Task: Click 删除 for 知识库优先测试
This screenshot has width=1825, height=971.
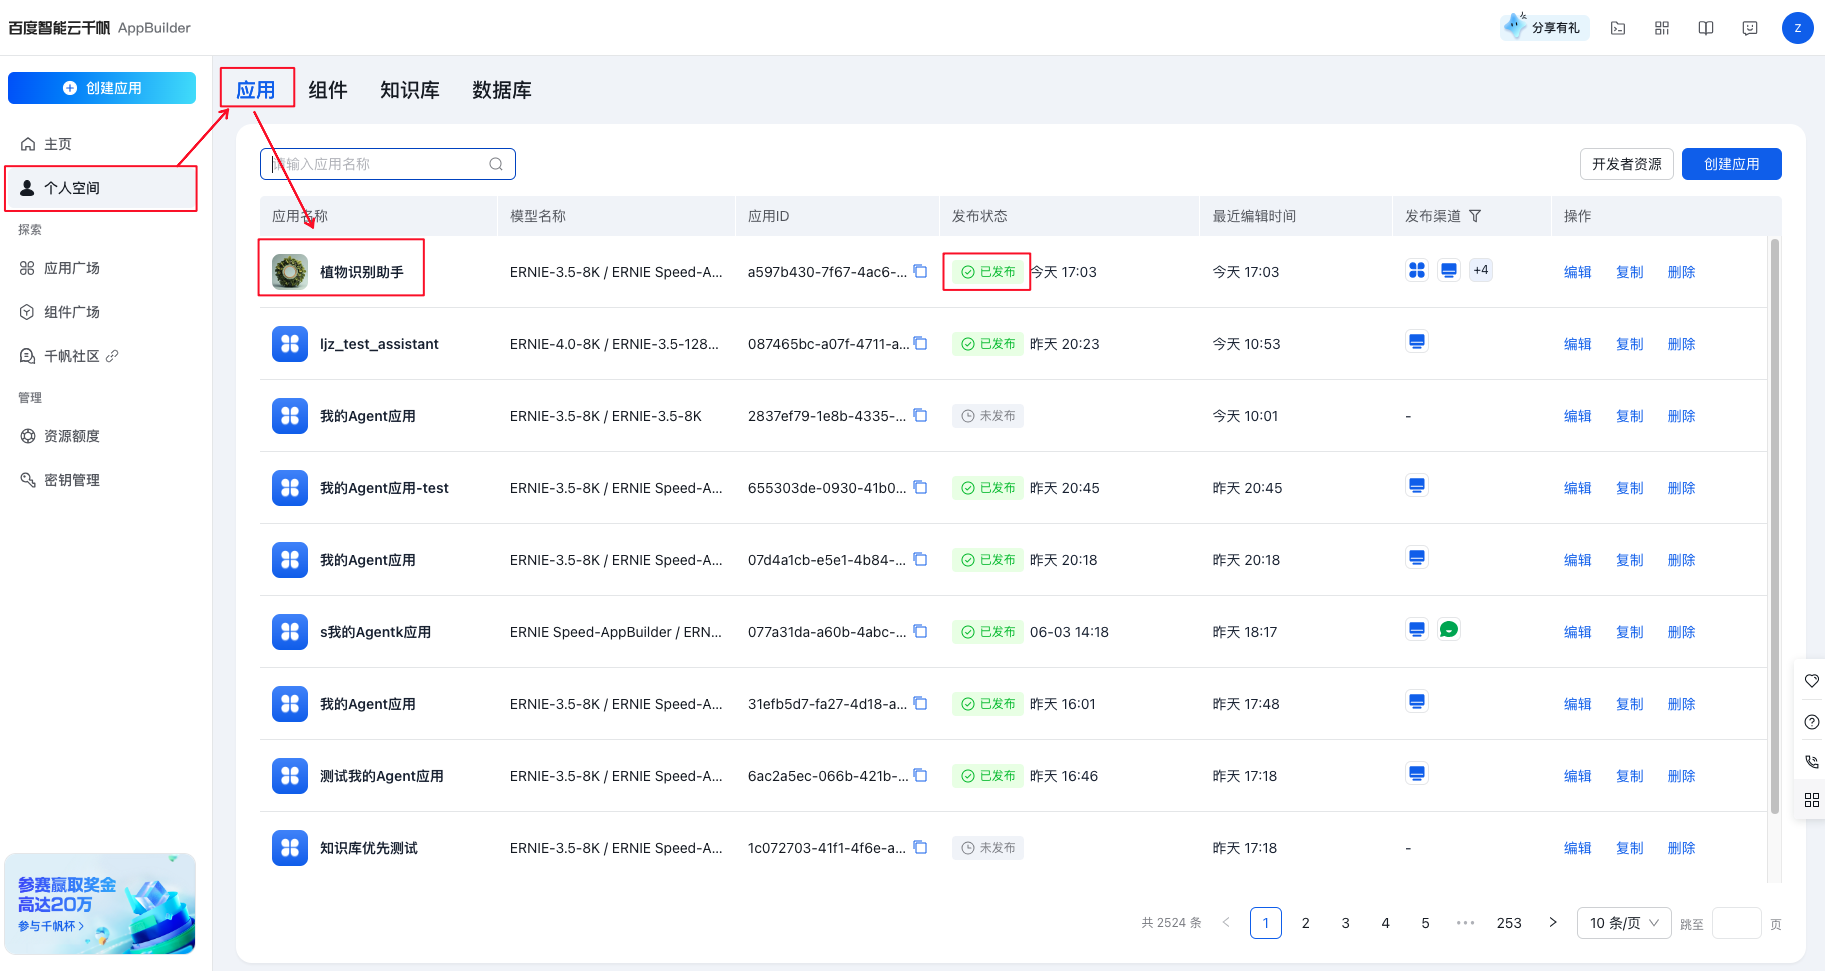Action: point(1682,848)
